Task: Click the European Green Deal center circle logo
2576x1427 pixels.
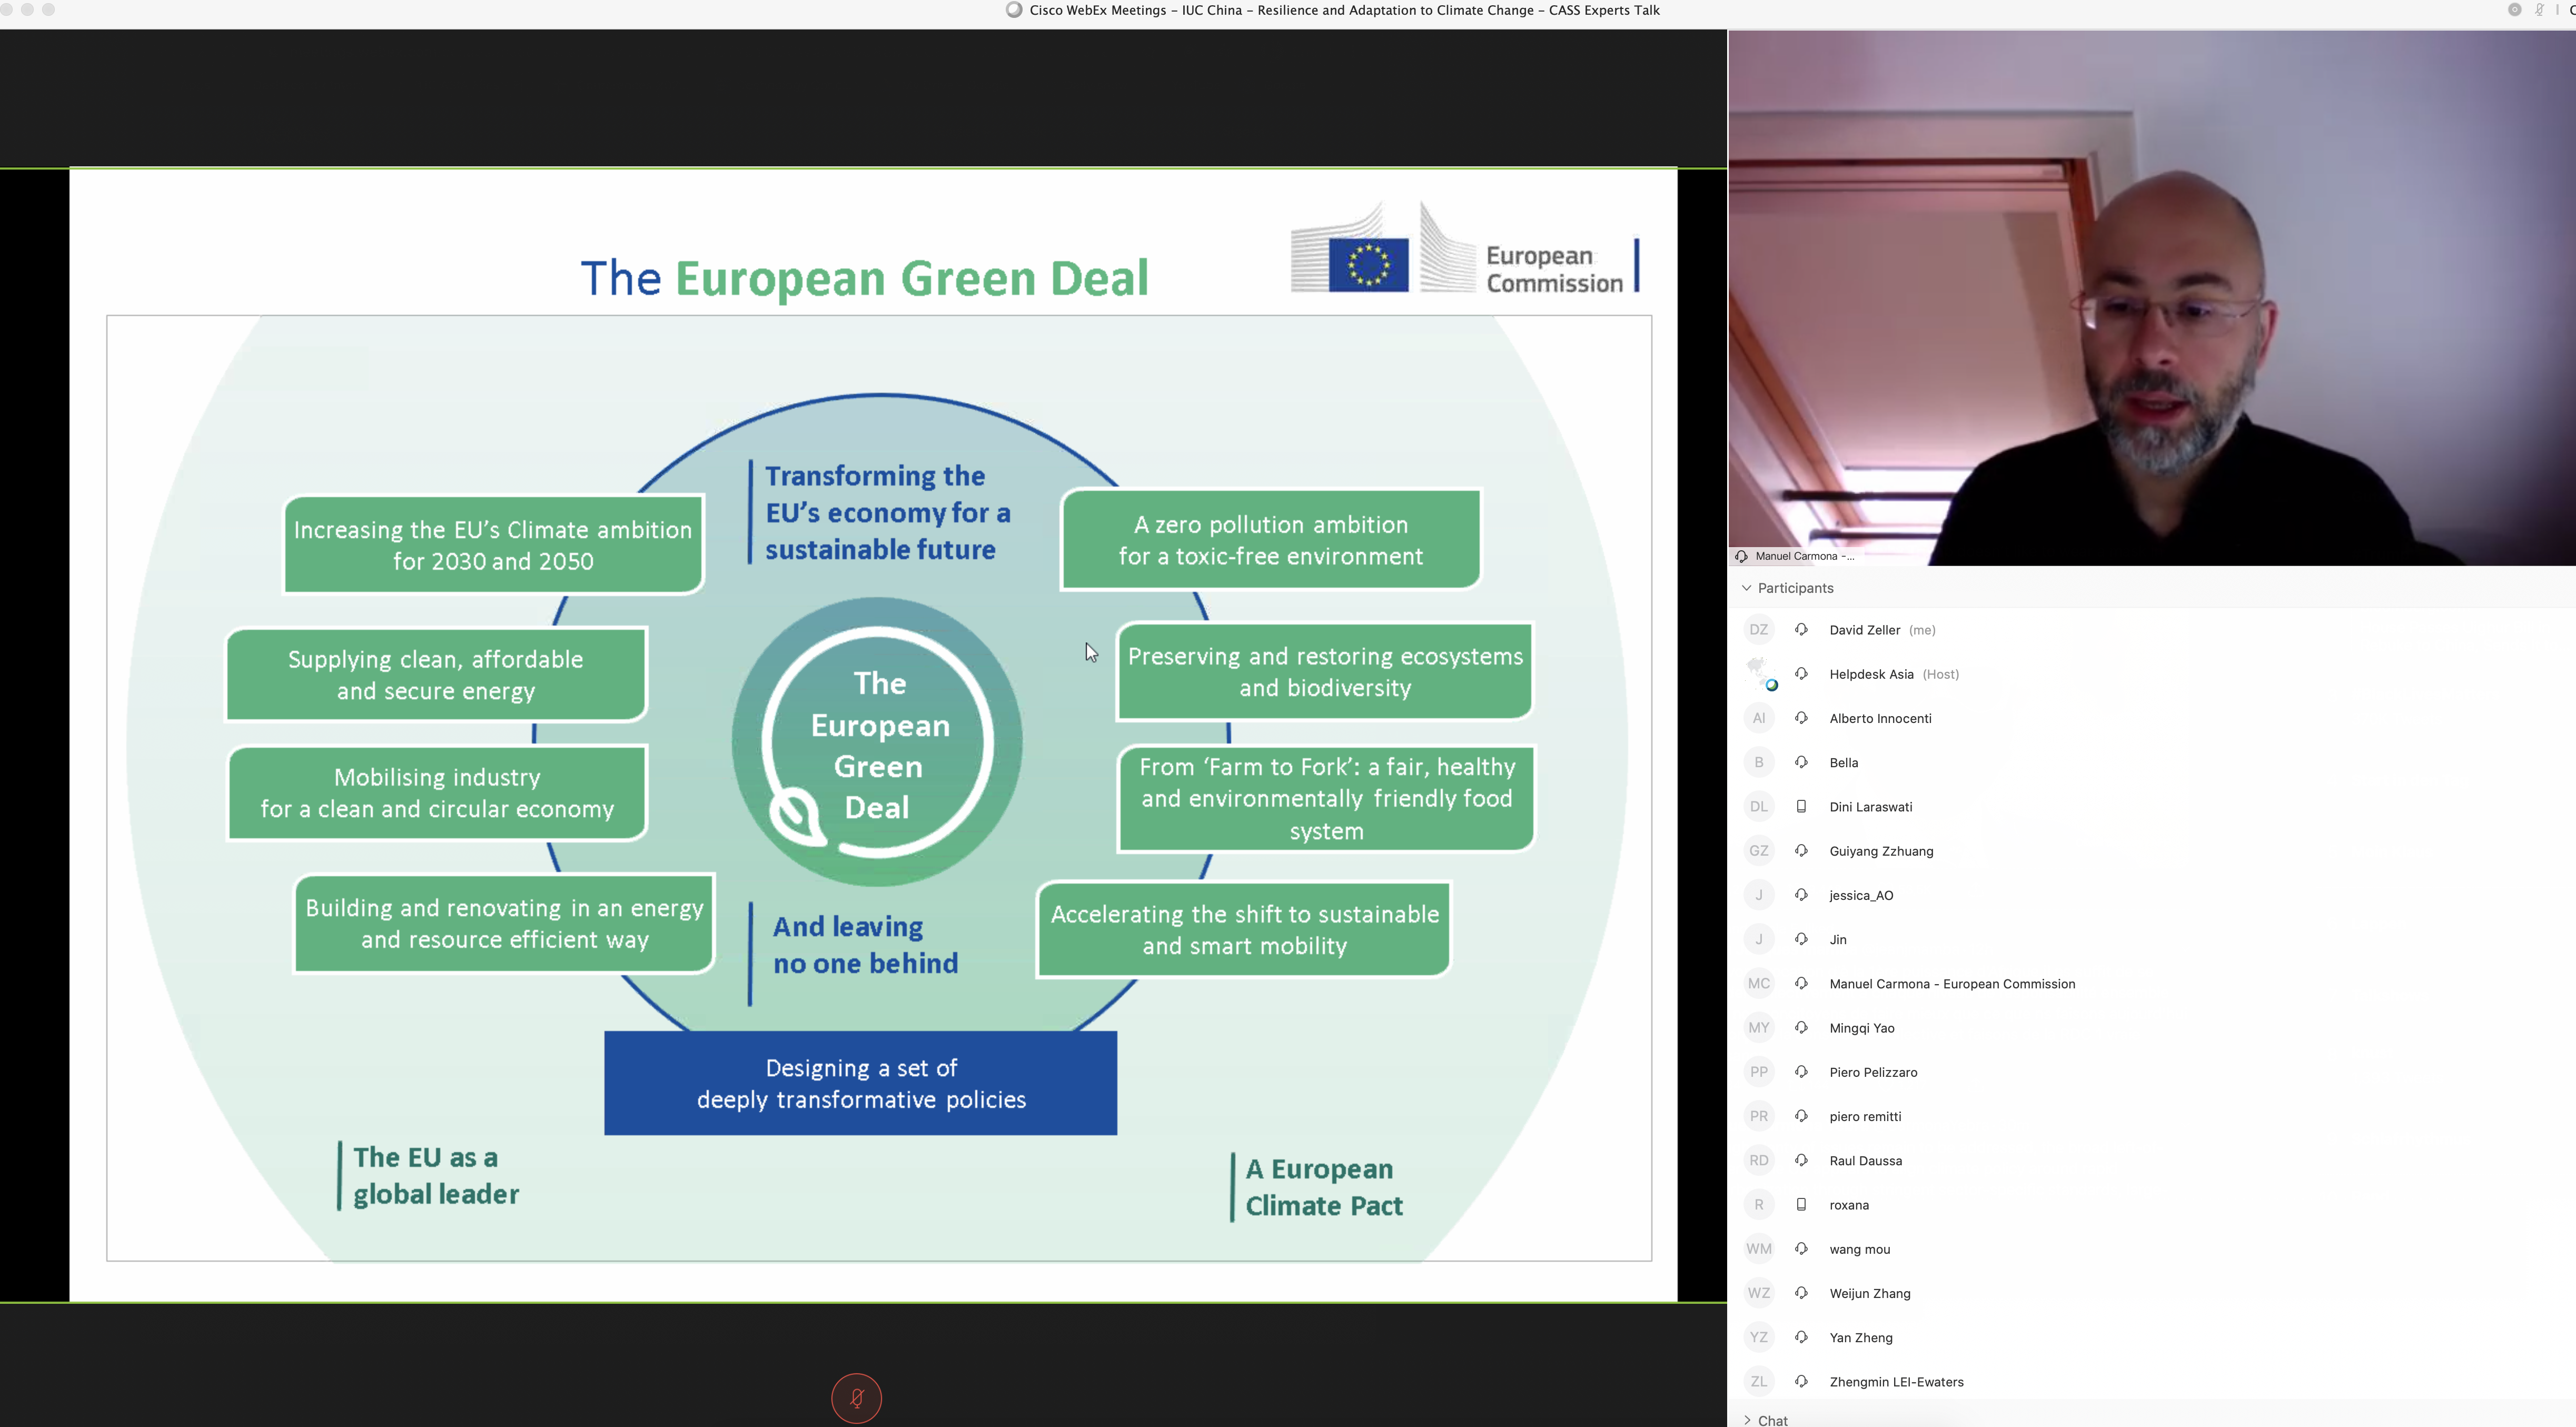Action: (x=877, y=743)
